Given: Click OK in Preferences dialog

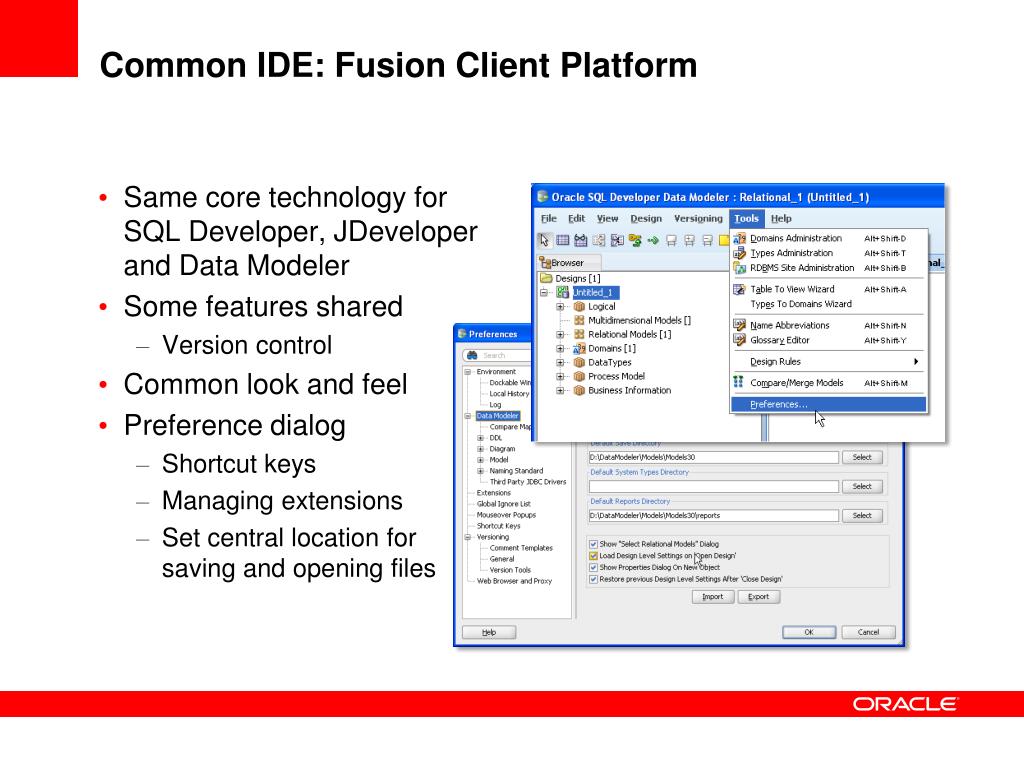Looking at the screenshot, I should click(809, 632).
